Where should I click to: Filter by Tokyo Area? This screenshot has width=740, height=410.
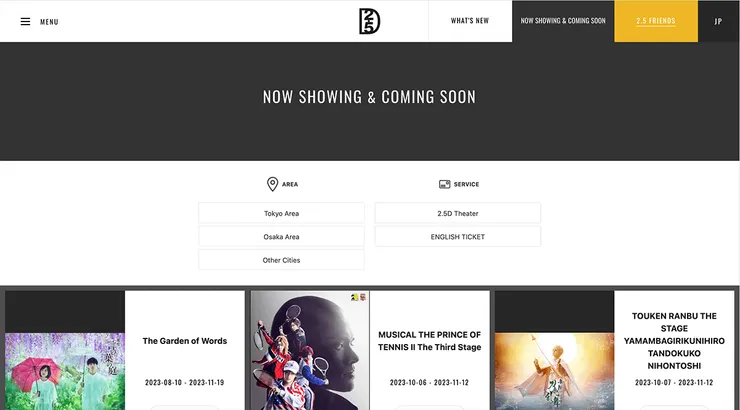coord(281,213)
